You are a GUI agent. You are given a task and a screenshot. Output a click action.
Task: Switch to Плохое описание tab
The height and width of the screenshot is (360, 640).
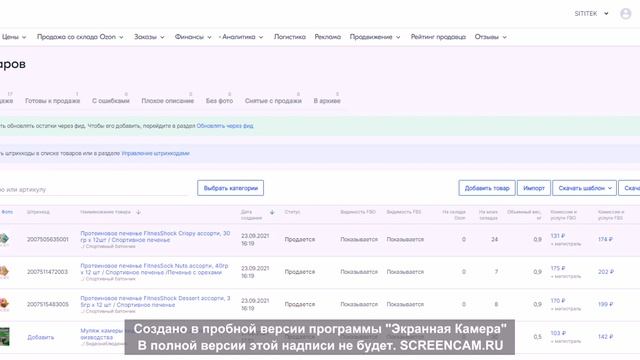[167, 100]
